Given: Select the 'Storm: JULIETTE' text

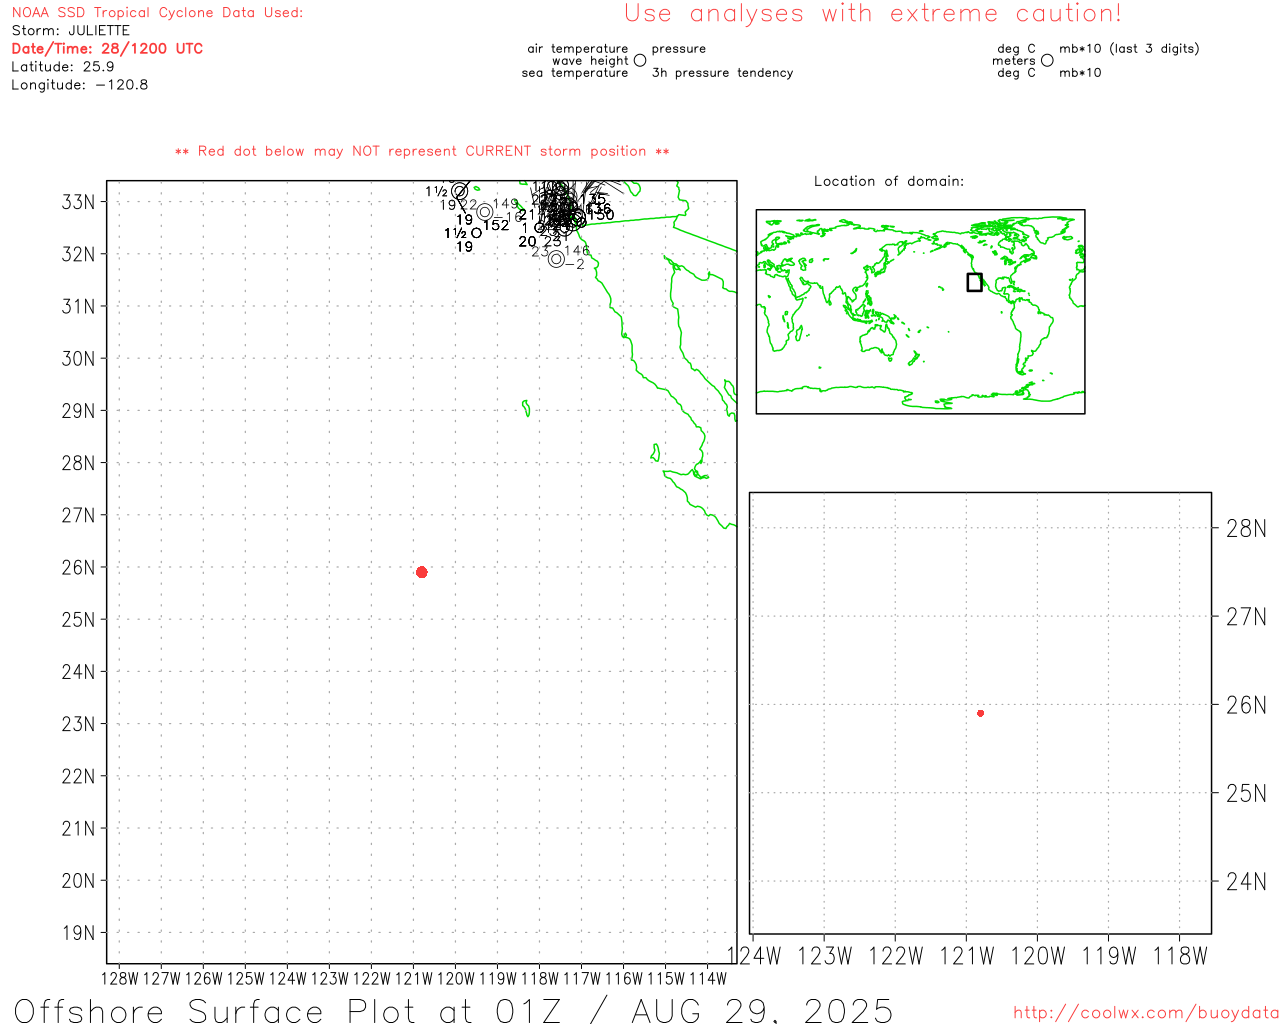Looking at the screenshot, I should (70, 31).
